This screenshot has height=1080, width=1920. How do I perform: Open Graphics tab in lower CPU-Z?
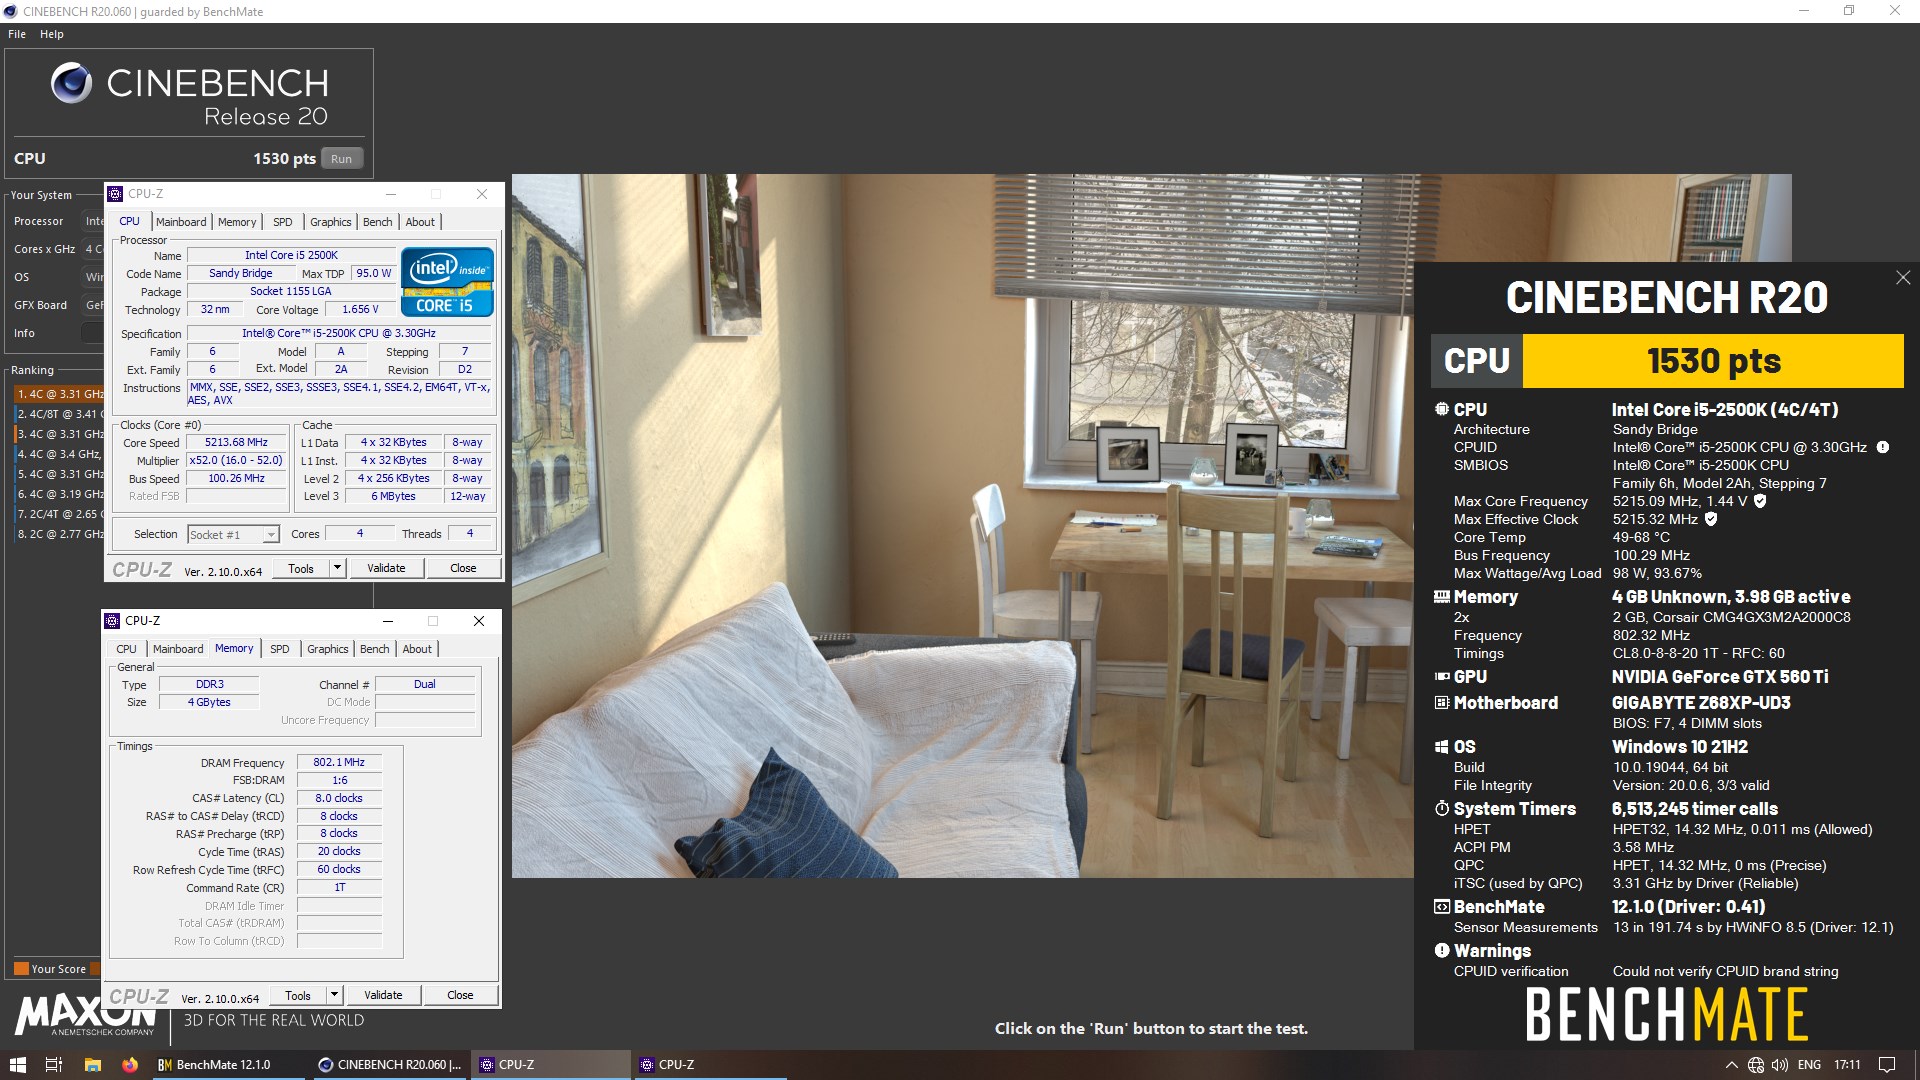point(327,649)
